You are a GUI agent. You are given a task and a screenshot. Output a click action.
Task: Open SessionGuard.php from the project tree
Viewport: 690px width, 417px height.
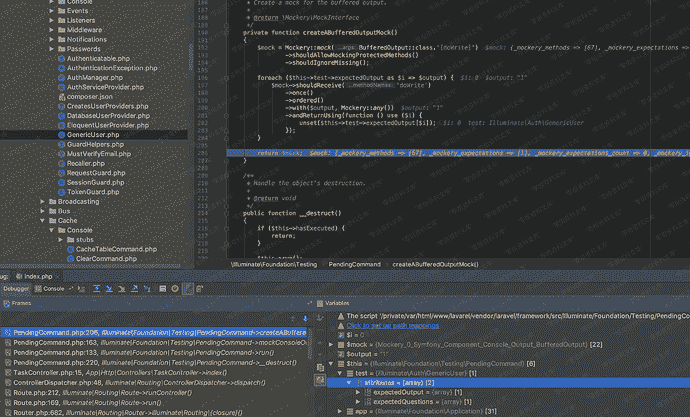(96, 182)
